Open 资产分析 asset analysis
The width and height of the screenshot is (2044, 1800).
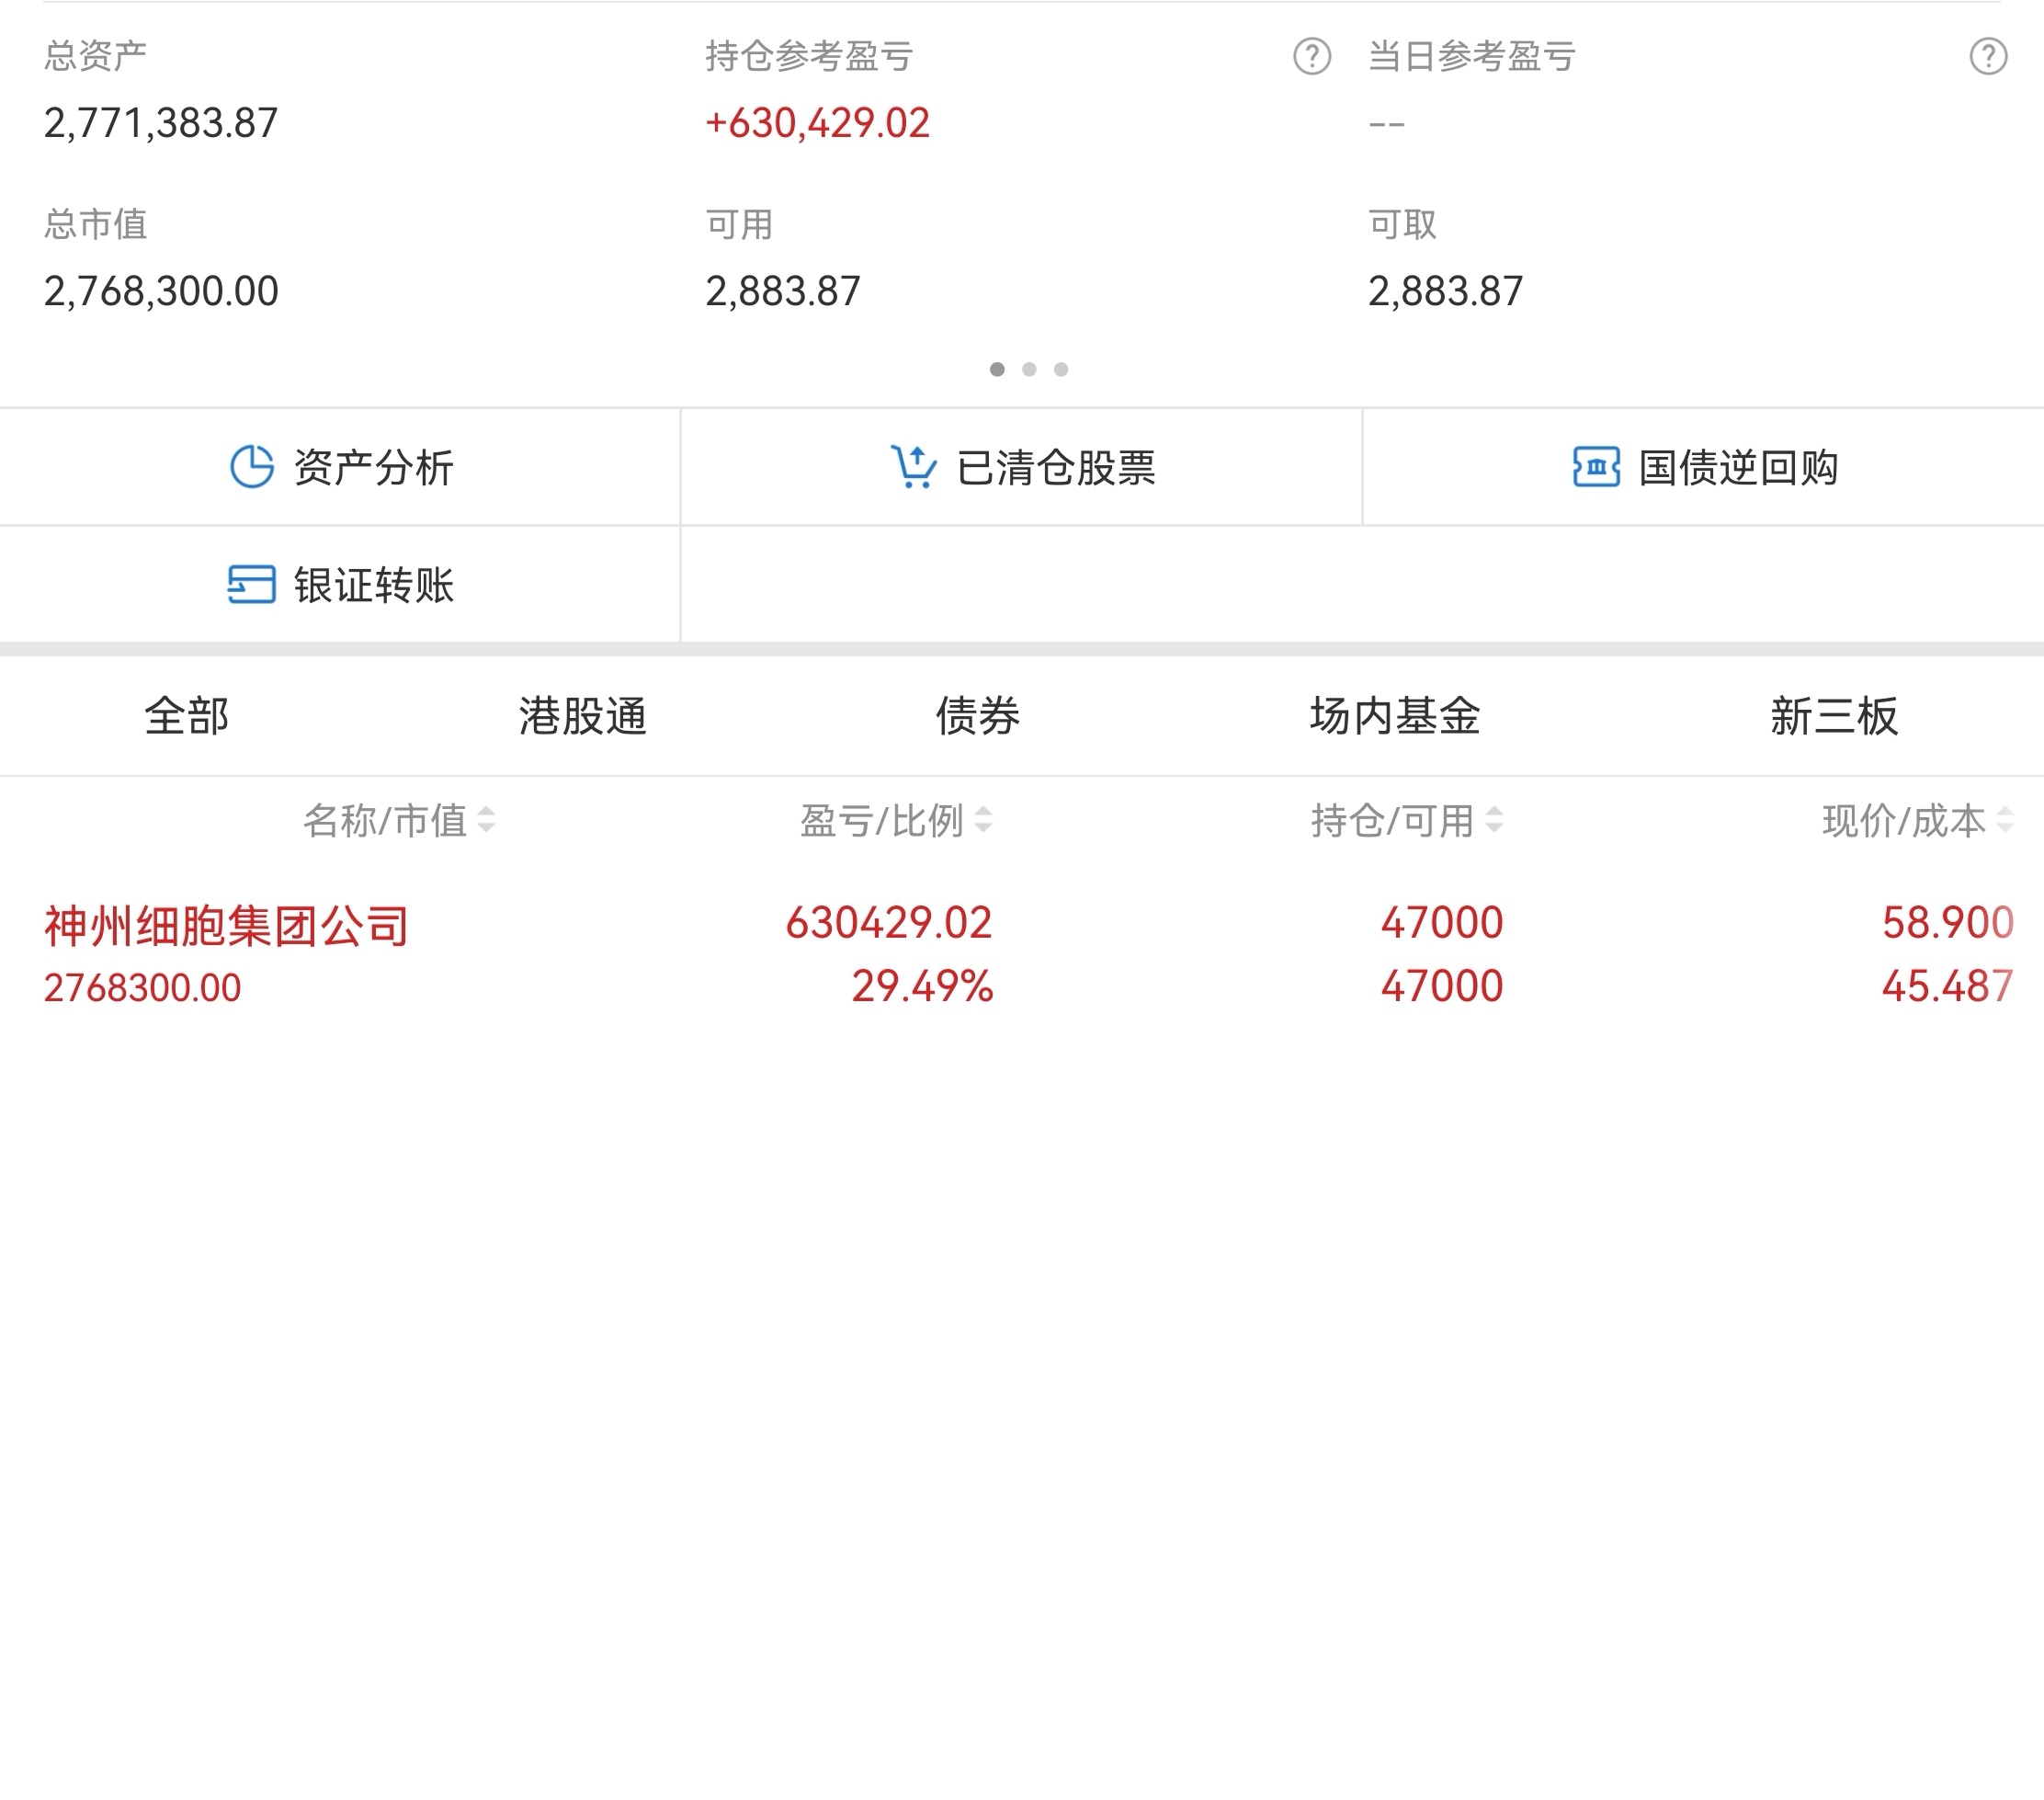click(x=340, y=466)
